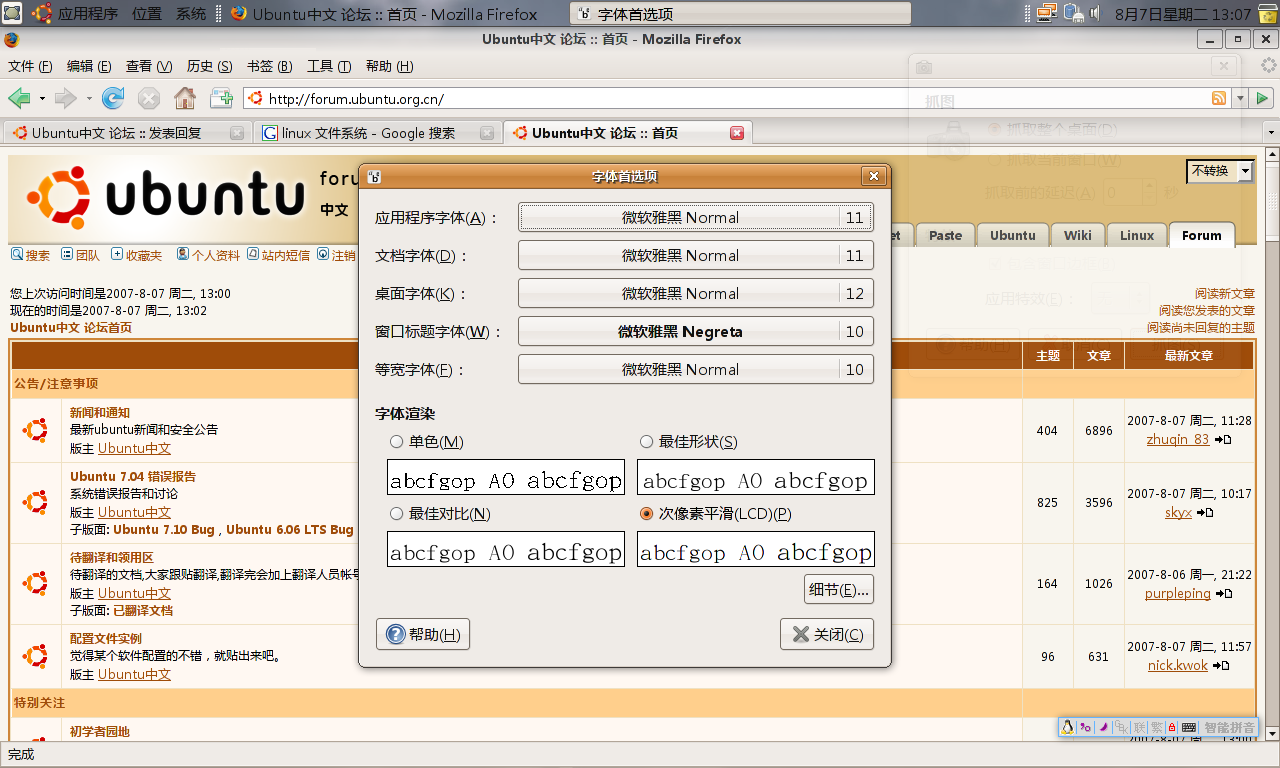The image size is (1280, 768).
Task: Go back with Firefox's green Back arrow
Action: [x=18, y=98]
